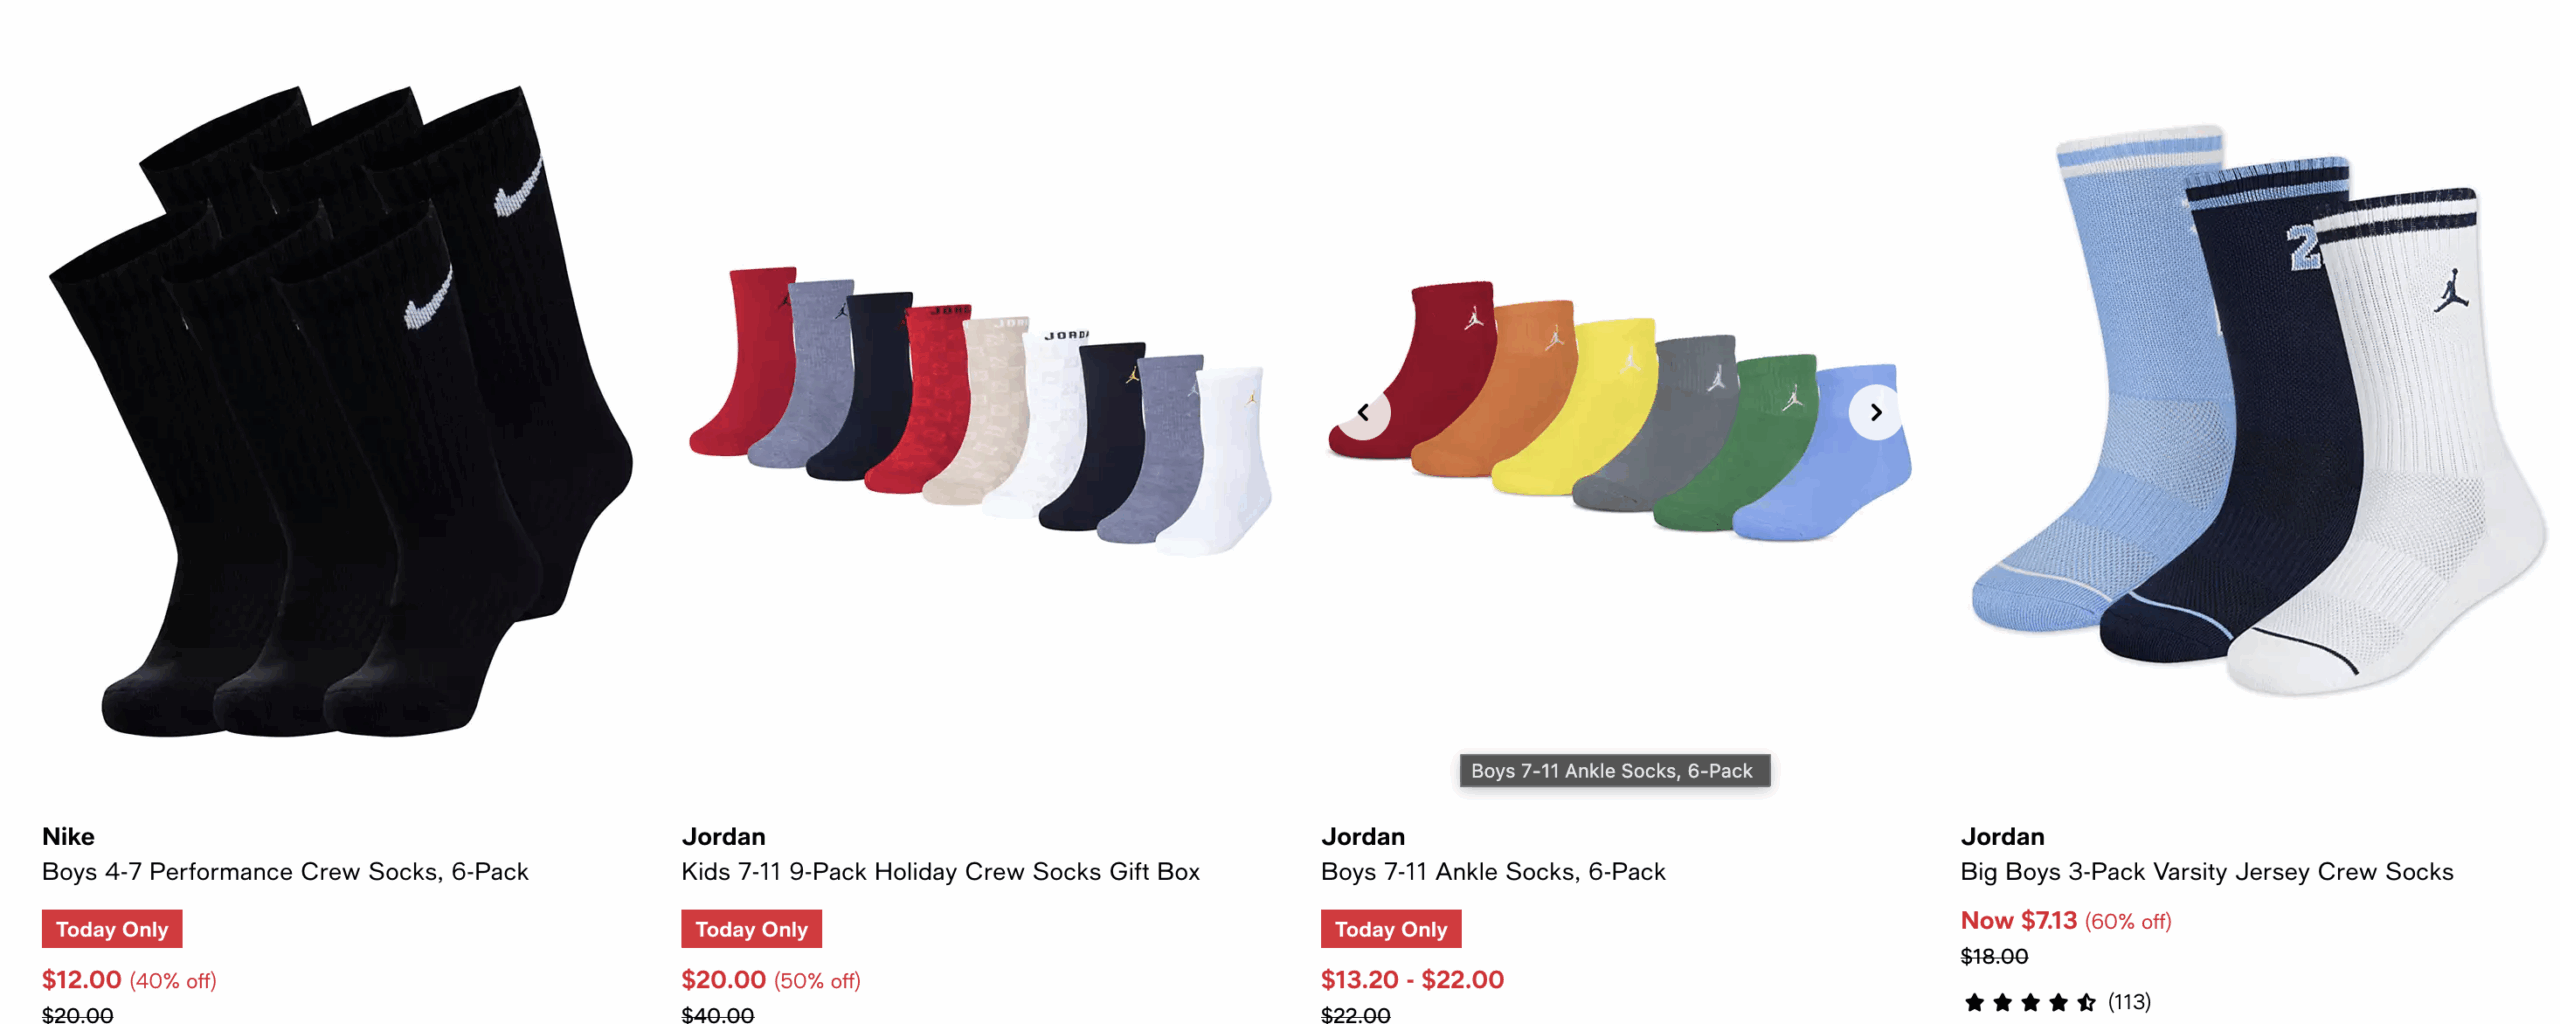
Task: Click the colorful ankle socks product image
Action: (1619, 411)
